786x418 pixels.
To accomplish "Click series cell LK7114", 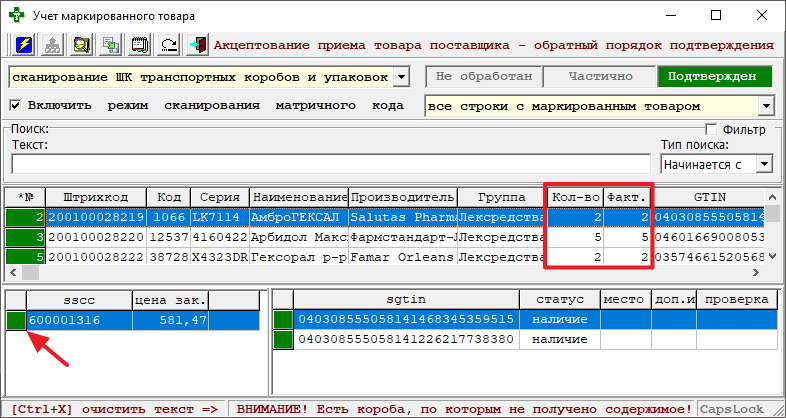I will coord(220,218).
